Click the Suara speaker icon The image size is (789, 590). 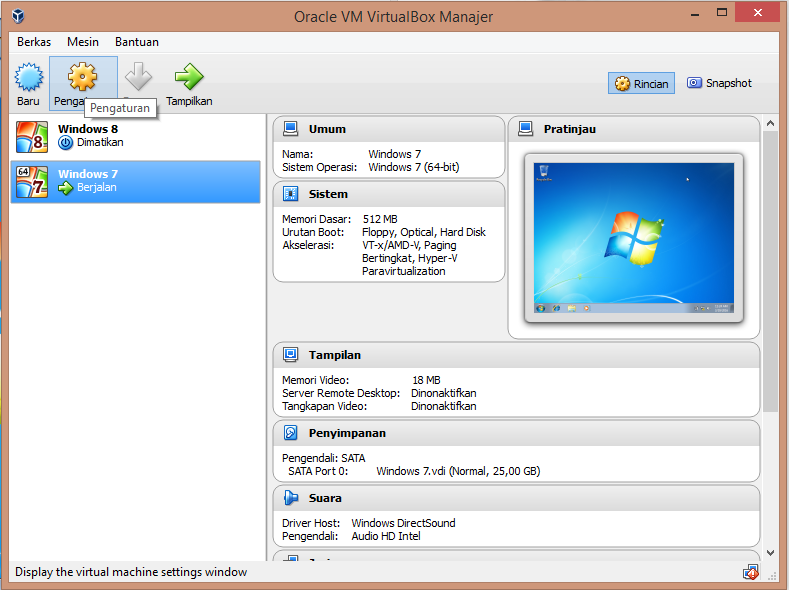[x=290, y=497]
